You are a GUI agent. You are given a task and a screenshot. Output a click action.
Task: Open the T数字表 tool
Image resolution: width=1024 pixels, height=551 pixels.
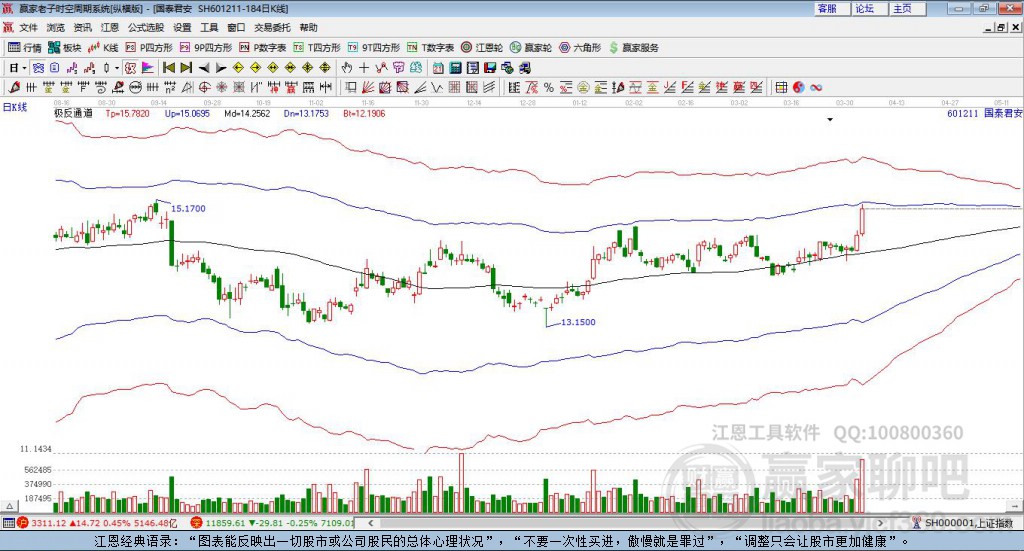point(430,48)
